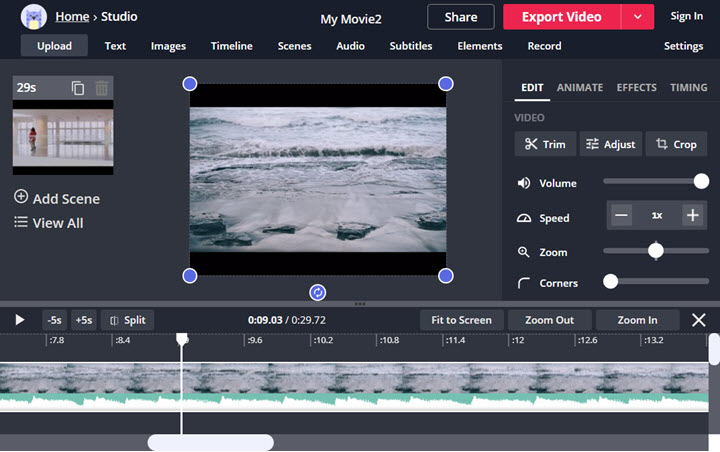Delete the scene using trash icon

101,88
